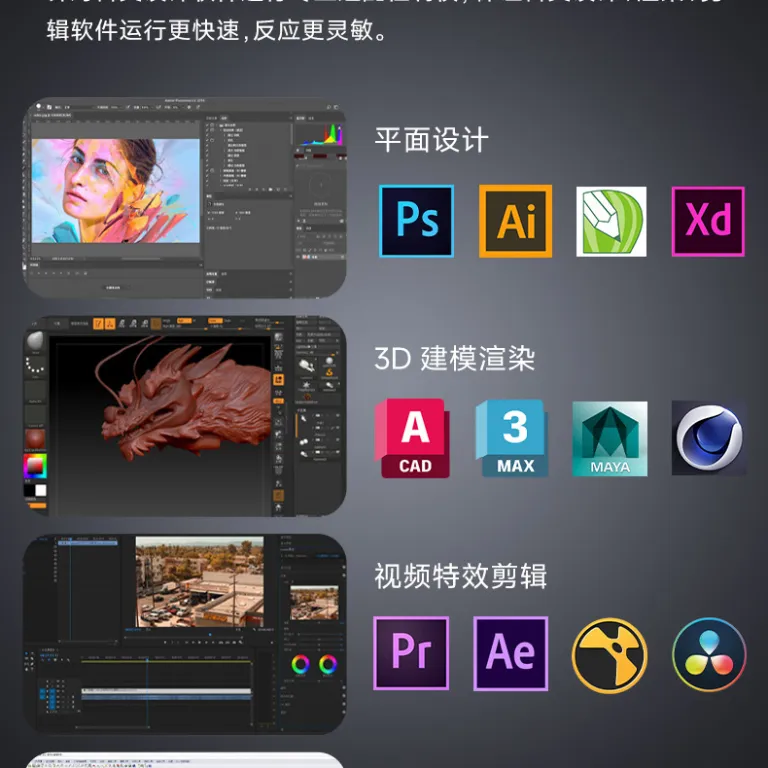Click the histogram panel in Photoshop screenshot

[321, 134]
